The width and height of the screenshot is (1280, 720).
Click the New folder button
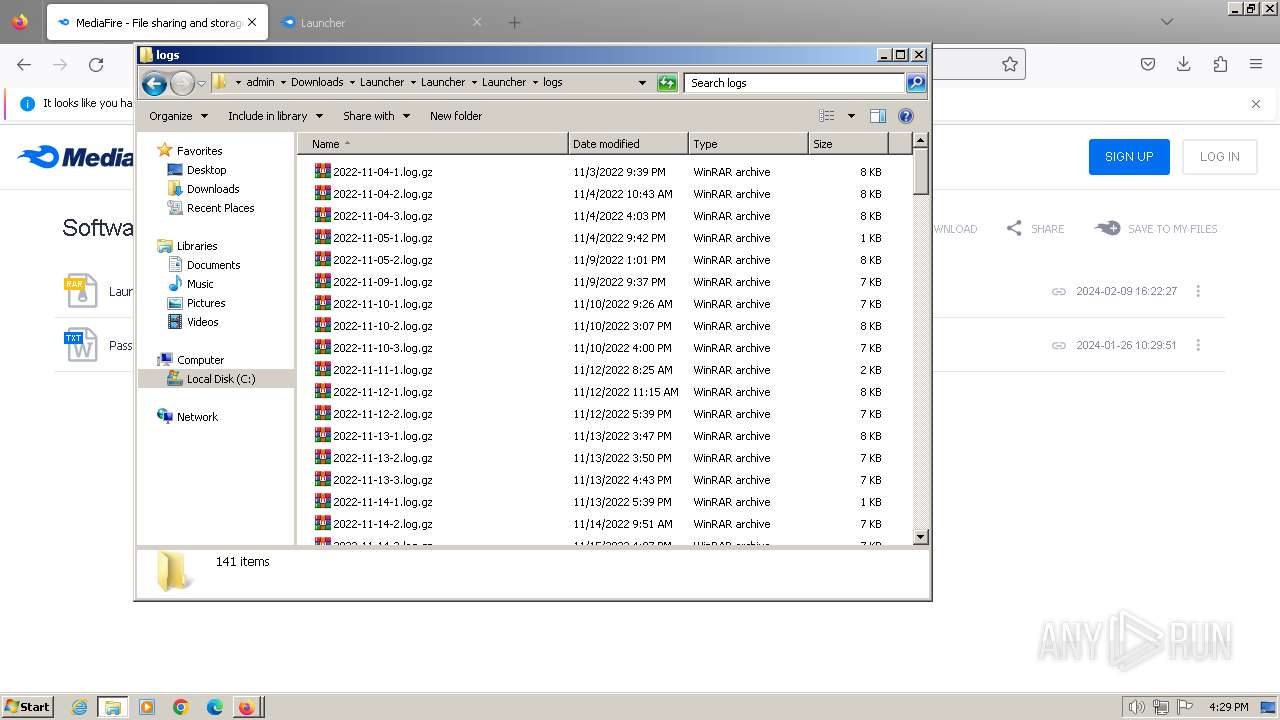(456, 116)
